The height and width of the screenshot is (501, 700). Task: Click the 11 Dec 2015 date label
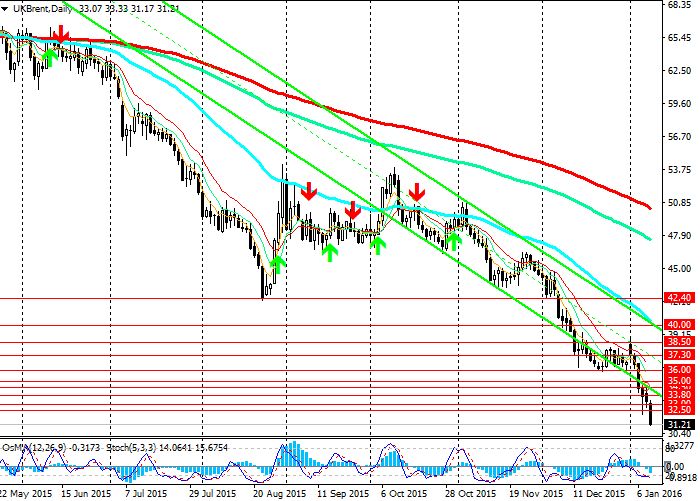(600, 493)
